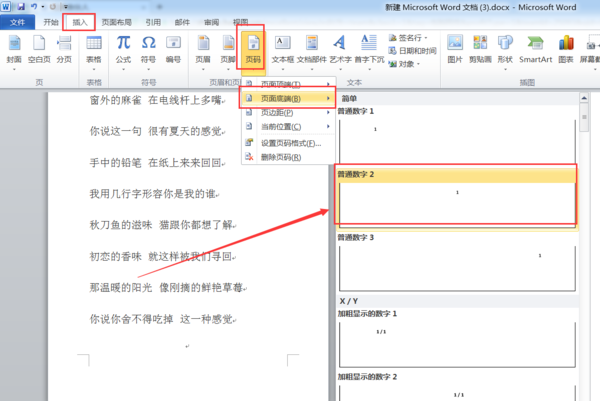Select the WordArt (艺术字) tool
The height and width of the screenshot is (401, 600).
pyautogui.click(x=340, y=52)
